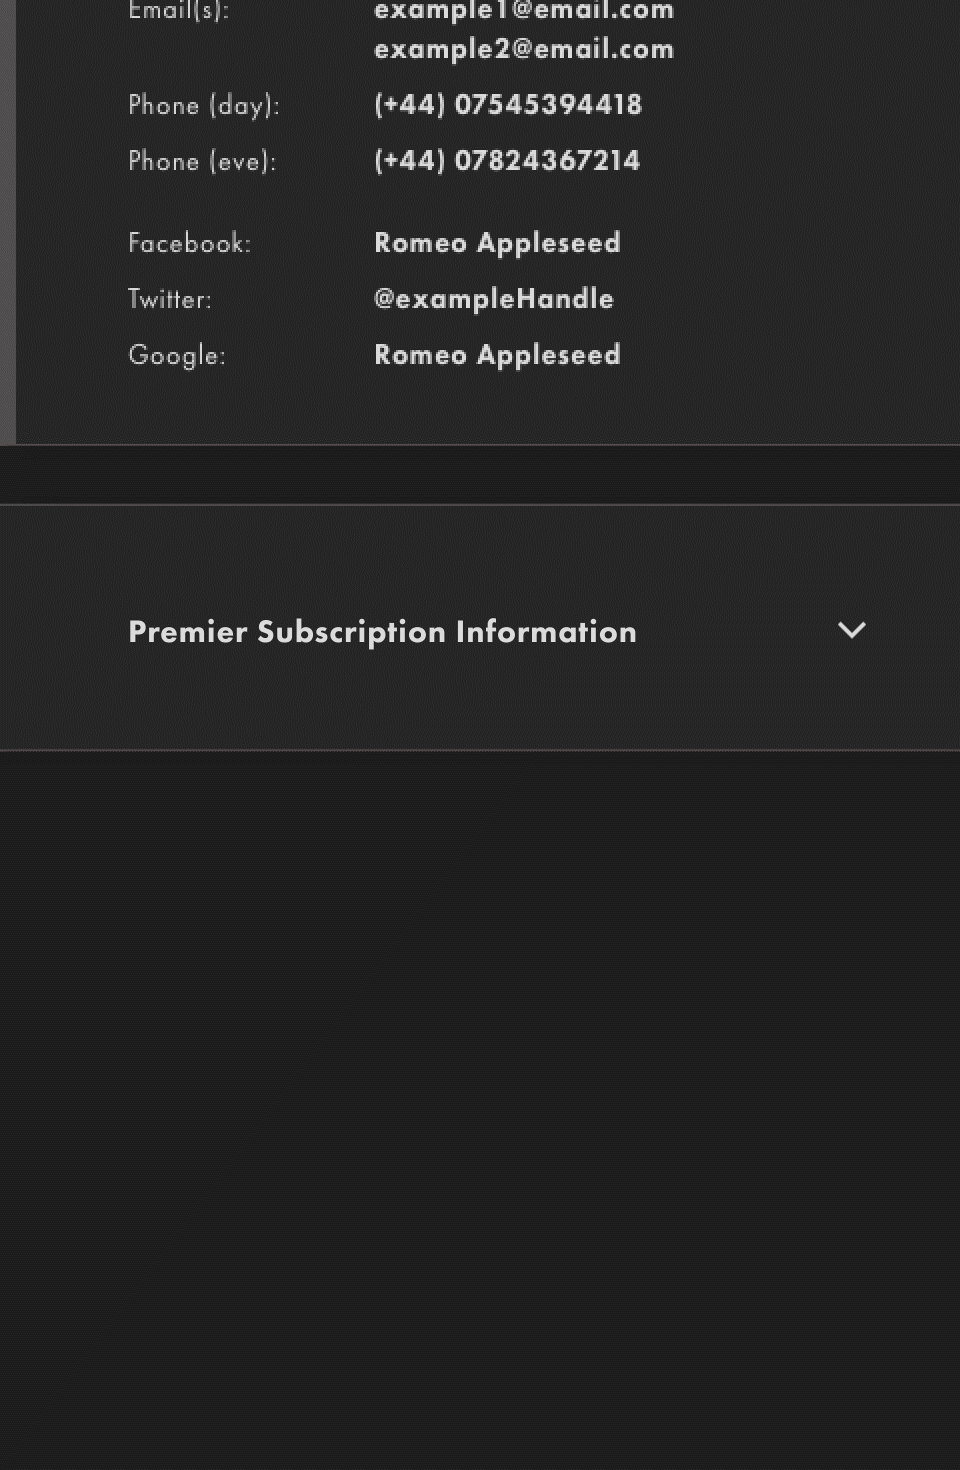Click the +44 country code of day phone
The width and height of the screenshot is (960, 1470).
[x=409, y=105]
